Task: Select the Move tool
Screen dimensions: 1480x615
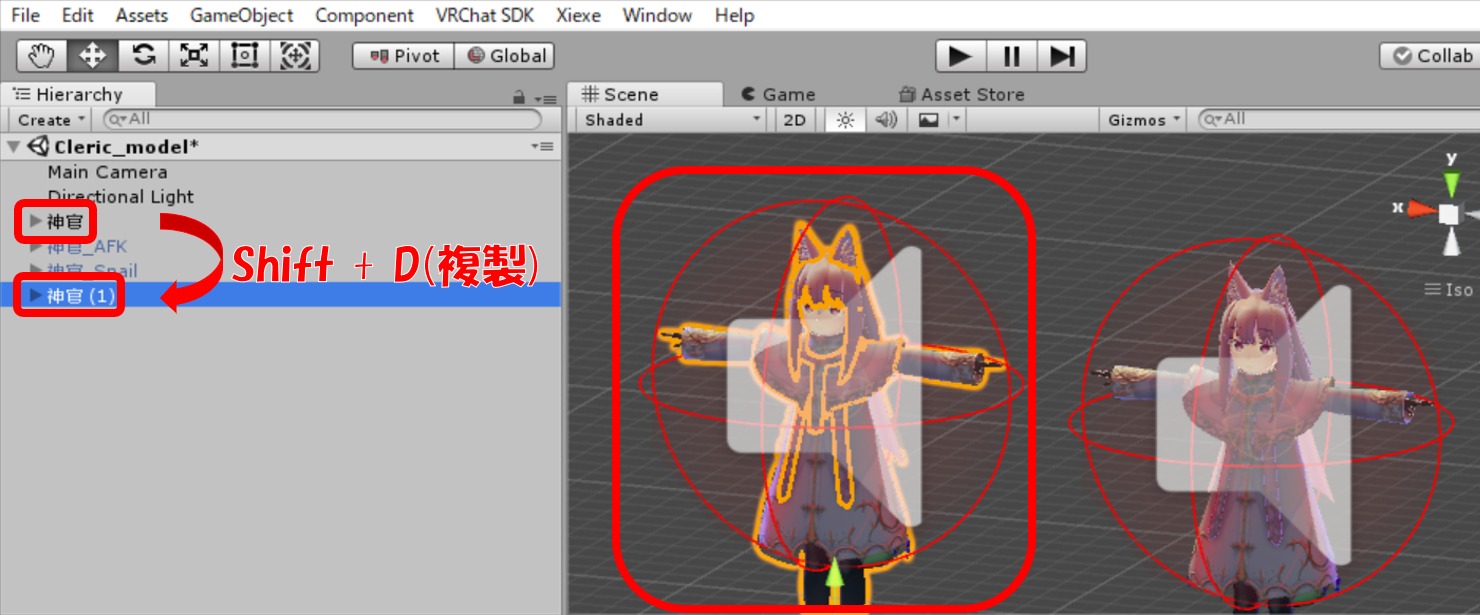Action: (x=92, y=56)
